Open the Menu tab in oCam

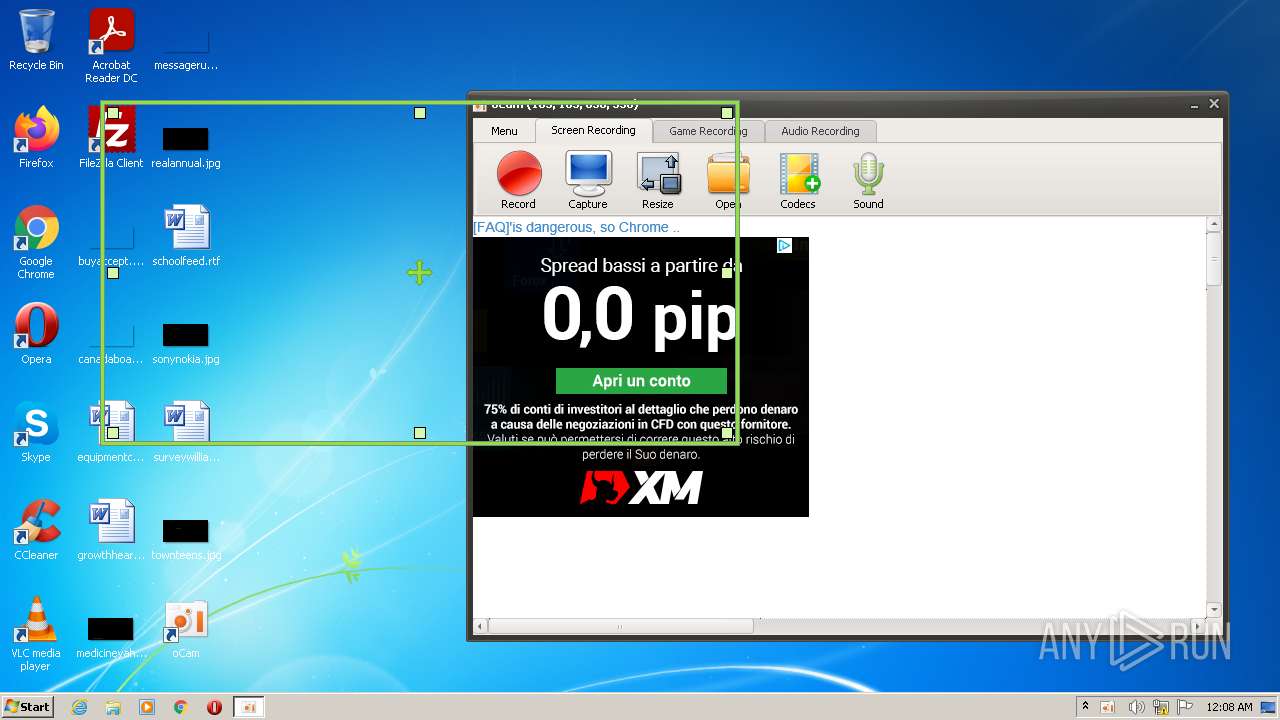click(504, 131)
